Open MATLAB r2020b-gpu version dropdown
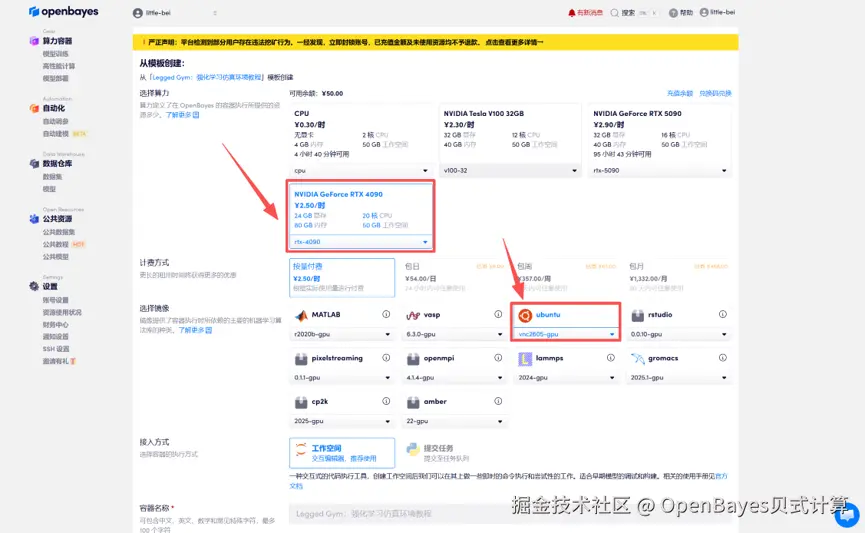 tap(342, 334)
